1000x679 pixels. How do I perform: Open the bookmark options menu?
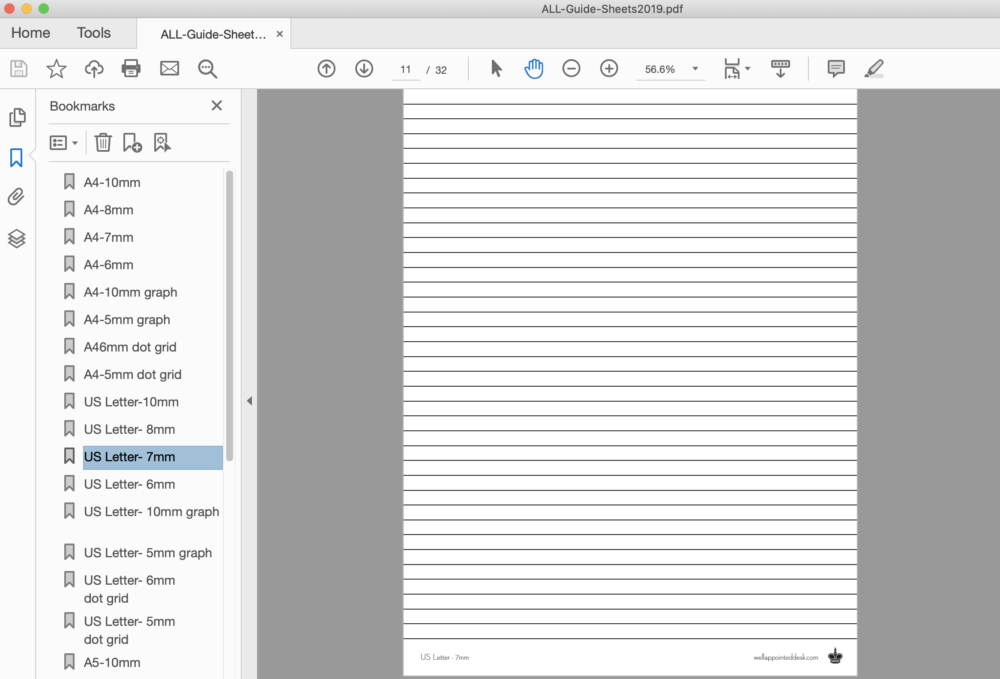[63, 142]
